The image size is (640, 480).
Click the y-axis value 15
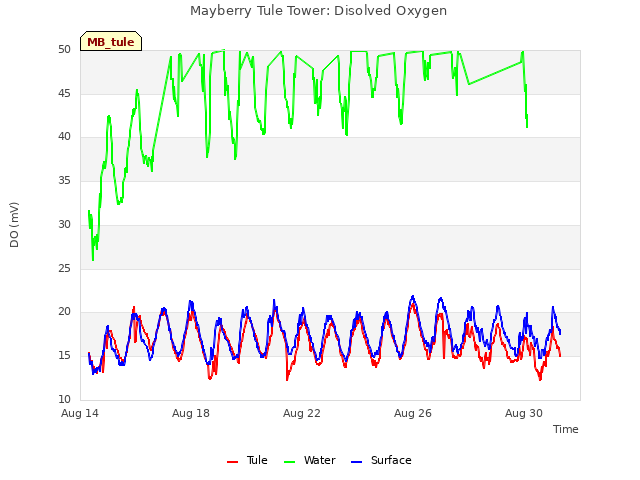[x=64, y=356]
